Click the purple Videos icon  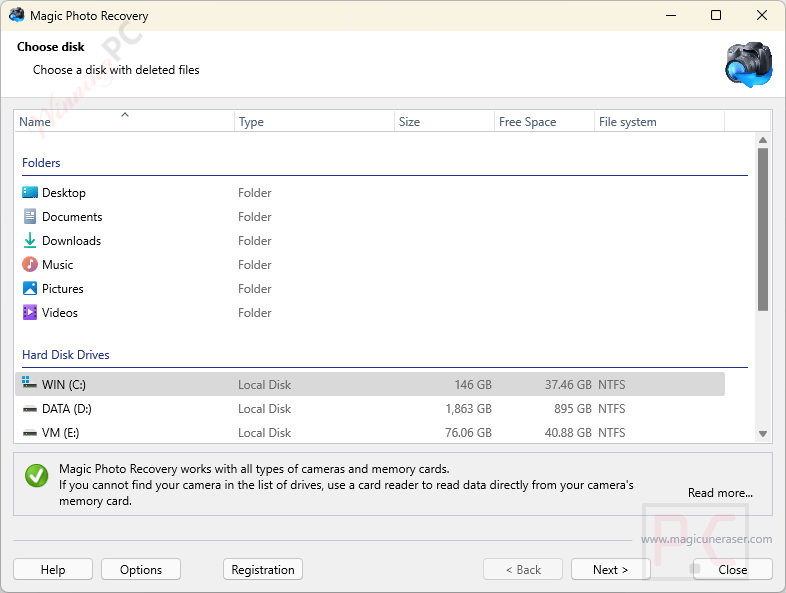[x=30, y=312]
